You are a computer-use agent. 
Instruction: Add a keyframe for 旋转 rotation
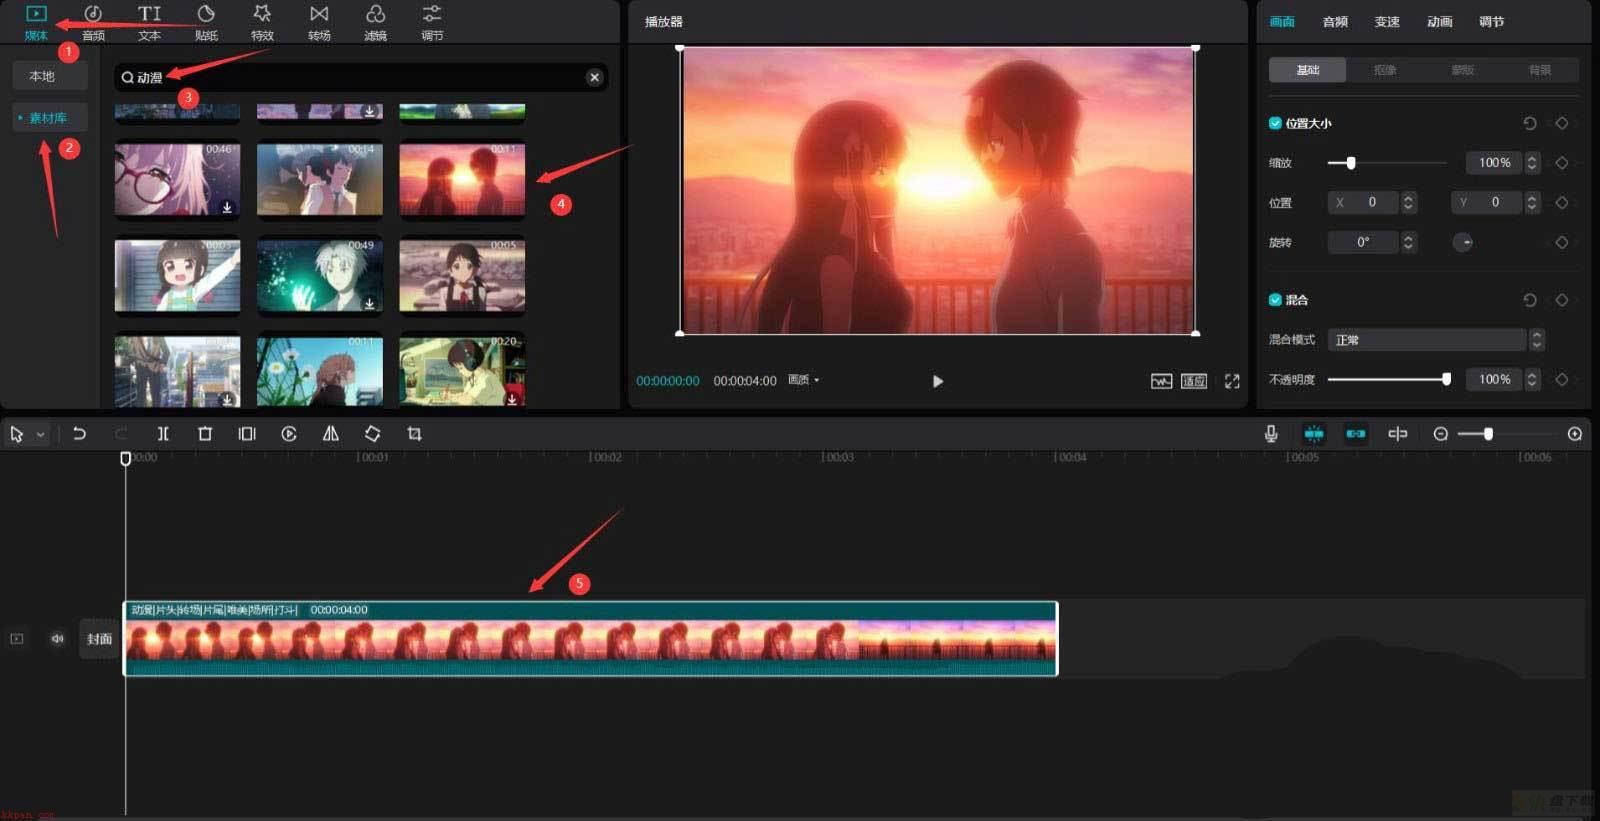click(x=1561, y=242)
